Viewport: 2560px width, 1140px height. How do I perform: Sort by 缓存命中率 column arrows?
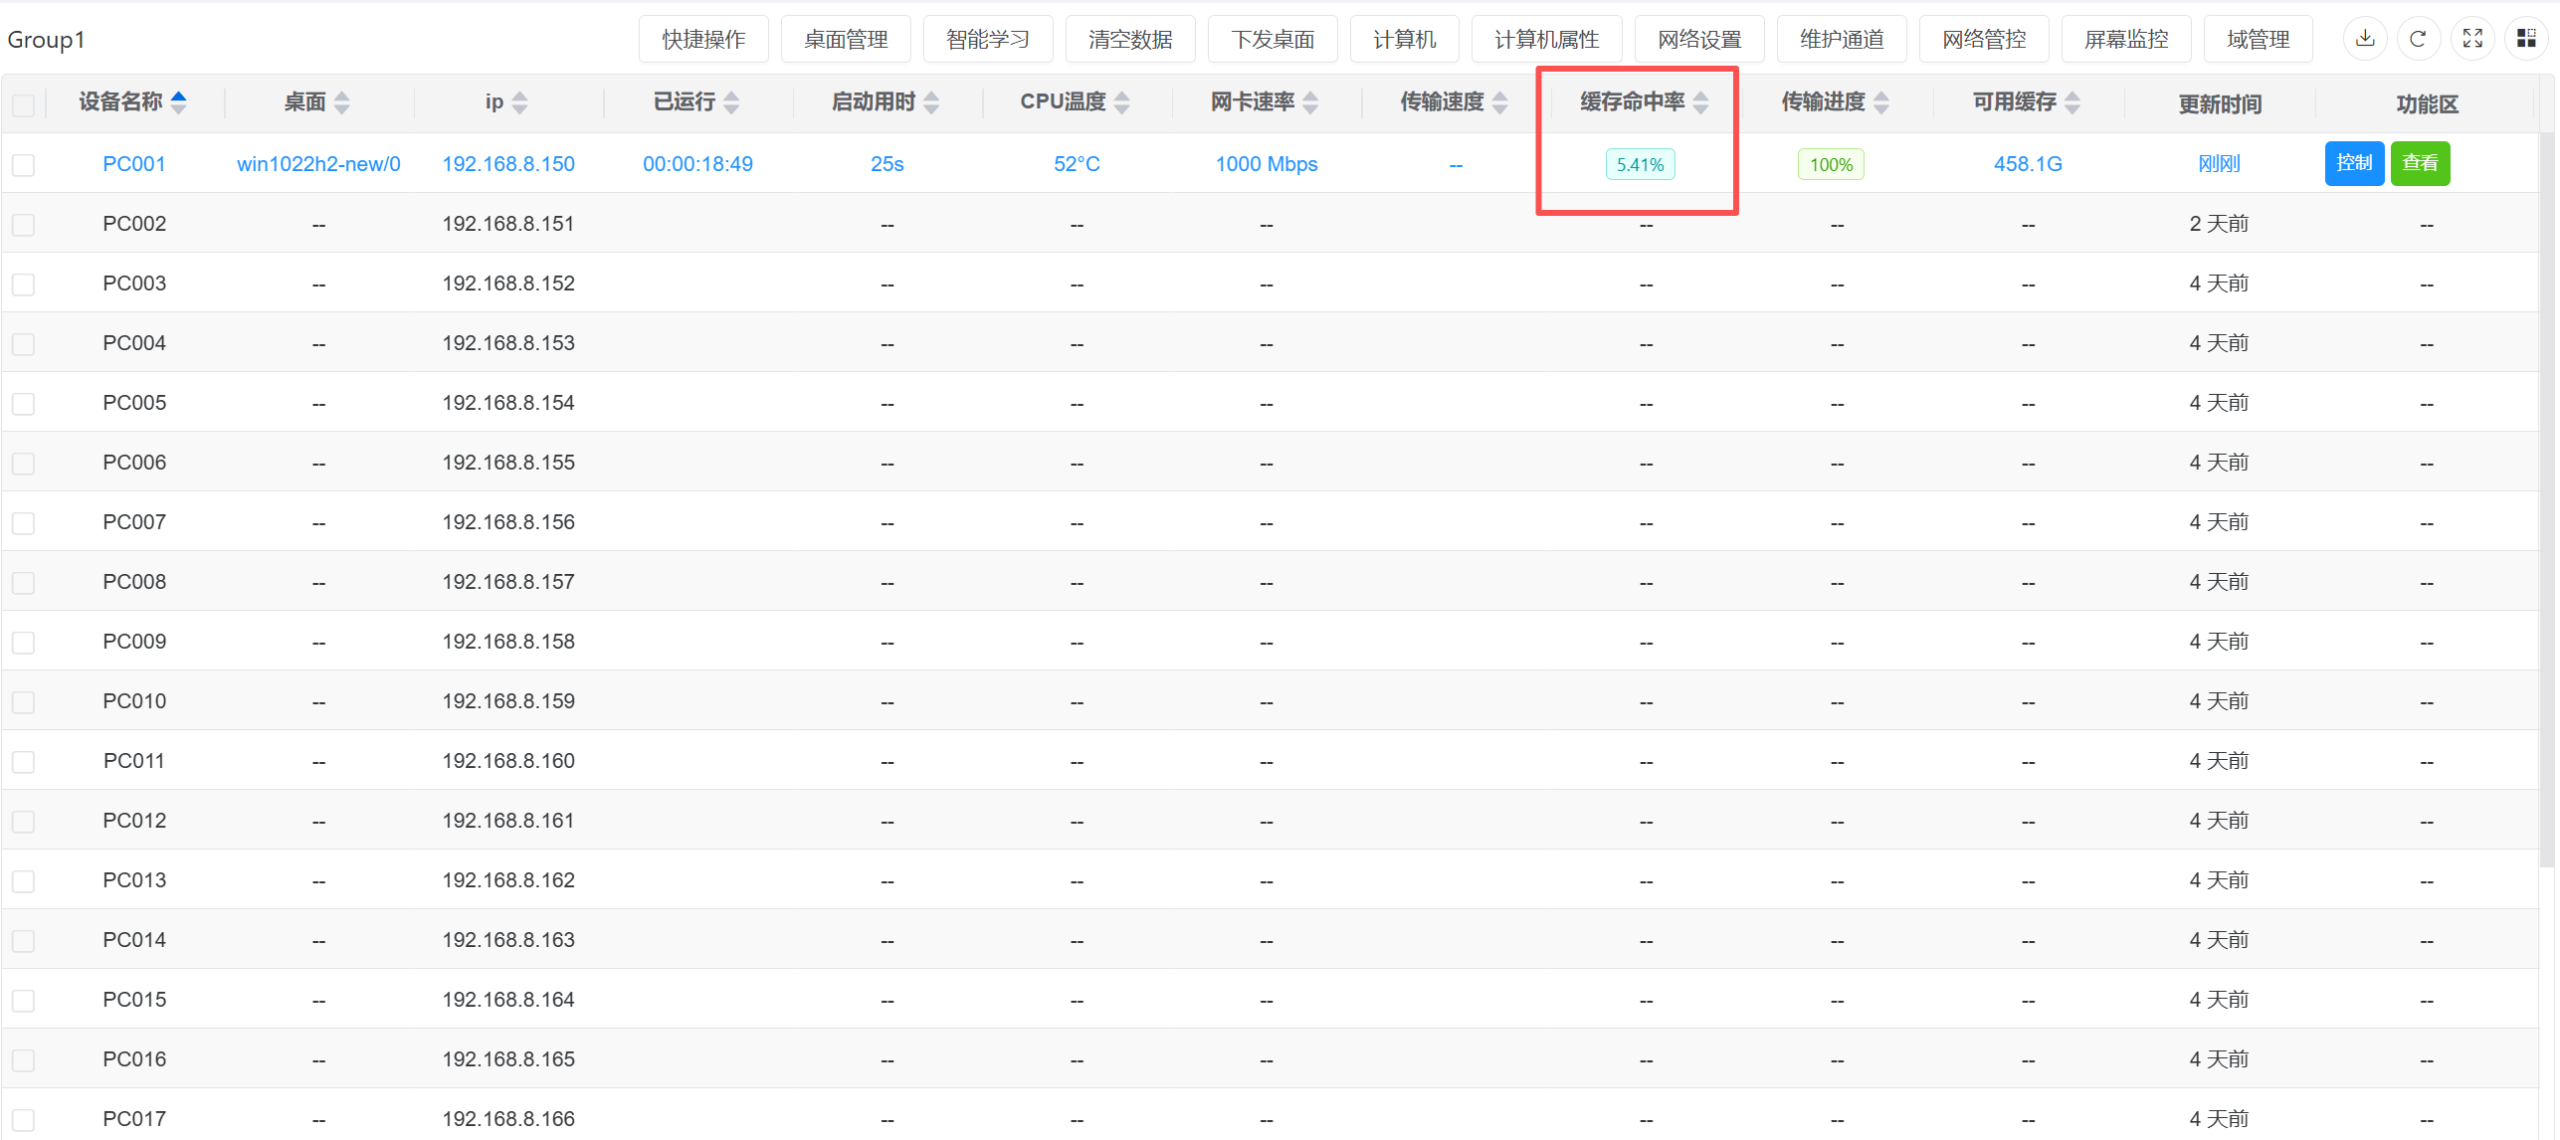[x=1701, y=102]
